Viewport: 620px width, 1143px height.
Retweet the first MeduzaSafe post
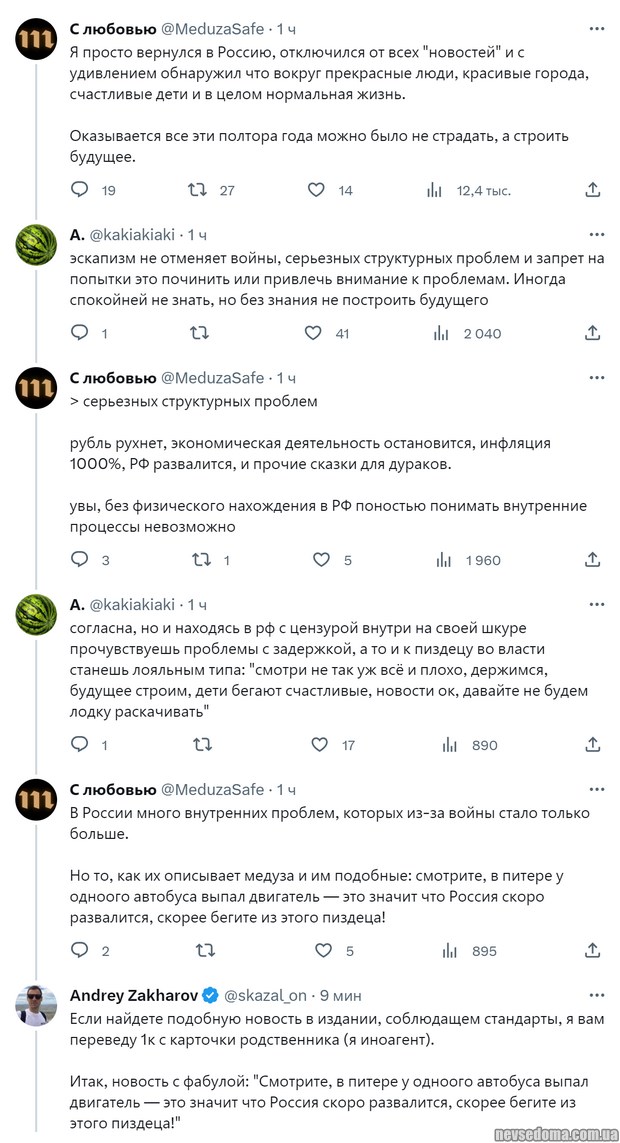(x=198, y=190)
